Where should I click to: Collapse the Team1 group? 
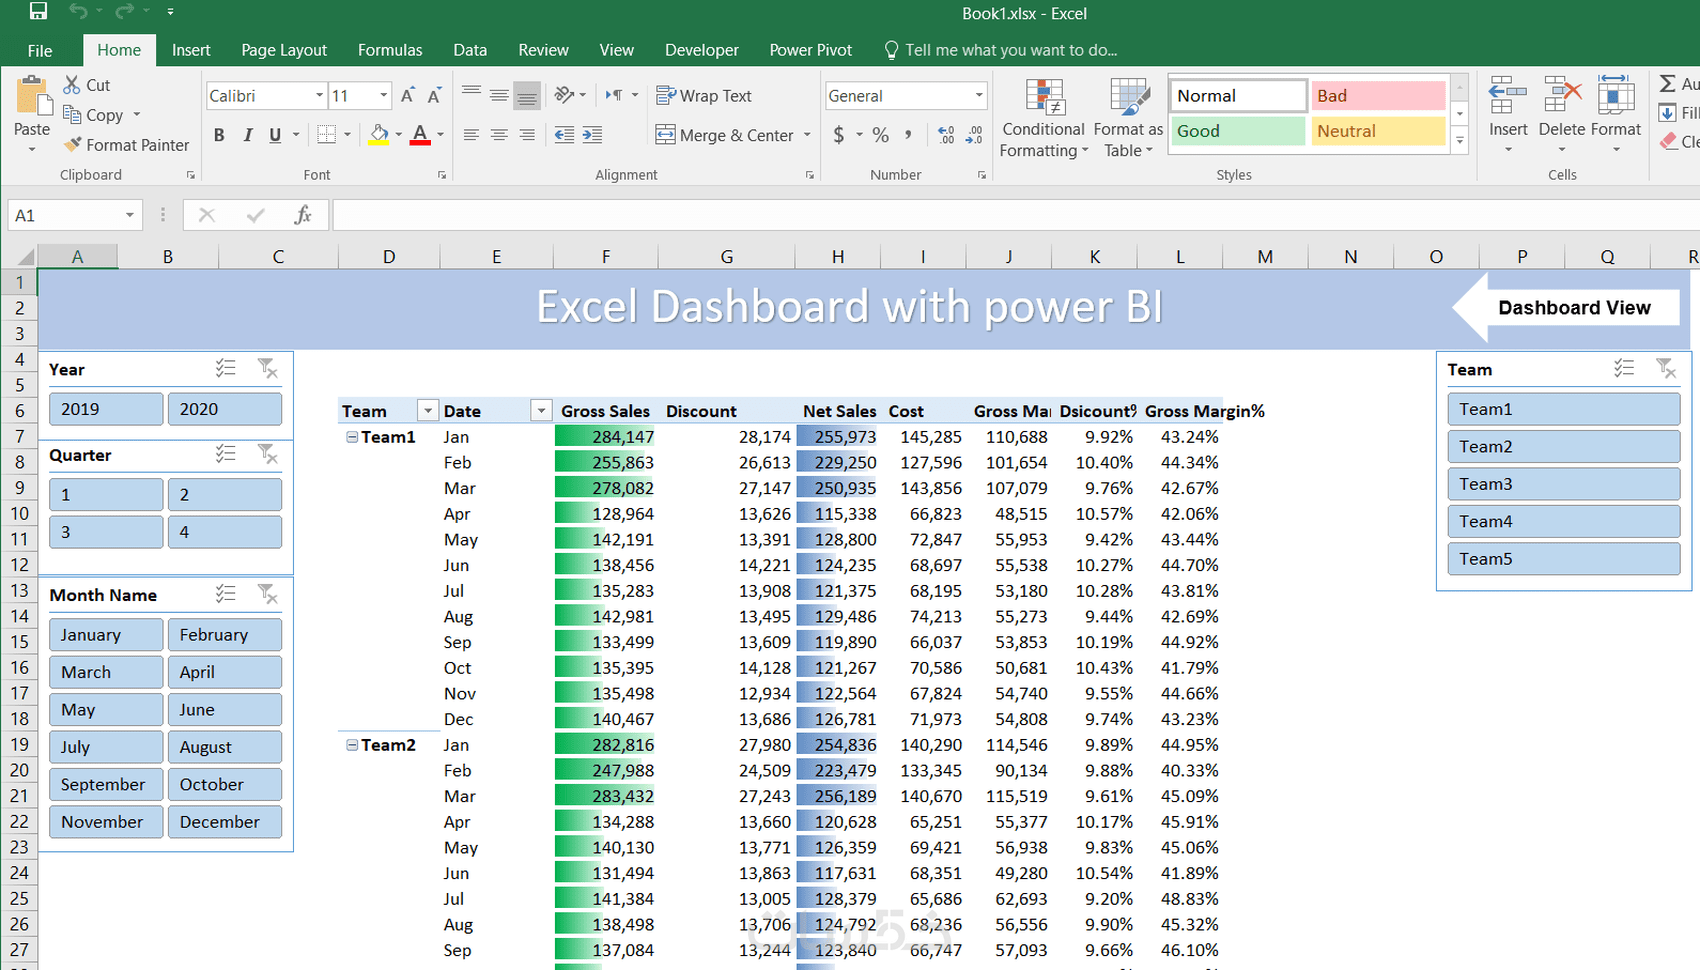click(x=352, y=437)
